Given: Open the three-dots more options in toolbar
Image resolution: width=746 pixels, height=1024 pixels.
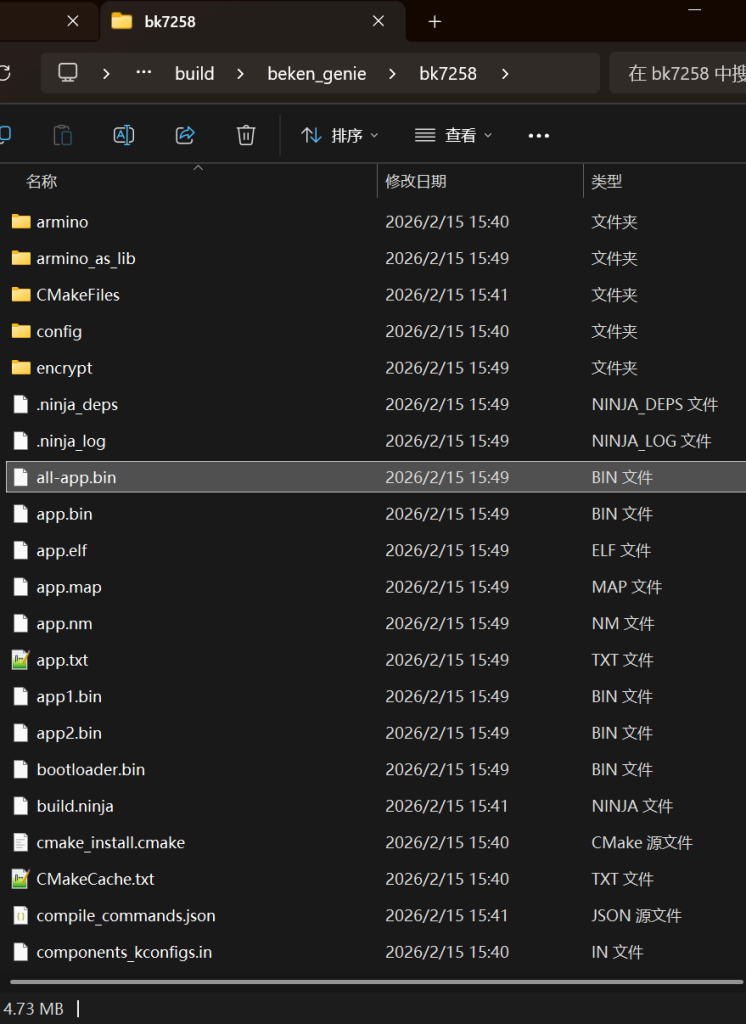Looking at the screenshot, I should 538,136.
